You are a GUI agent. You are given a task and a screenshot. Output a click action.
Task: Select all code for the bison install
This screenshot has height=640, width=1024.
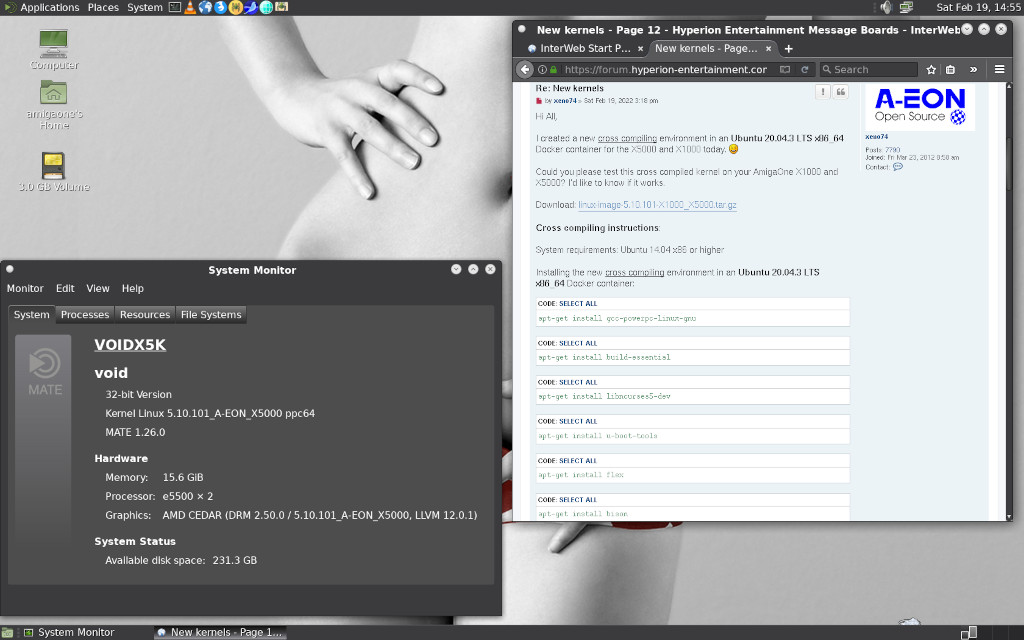[x=578, y=500]
